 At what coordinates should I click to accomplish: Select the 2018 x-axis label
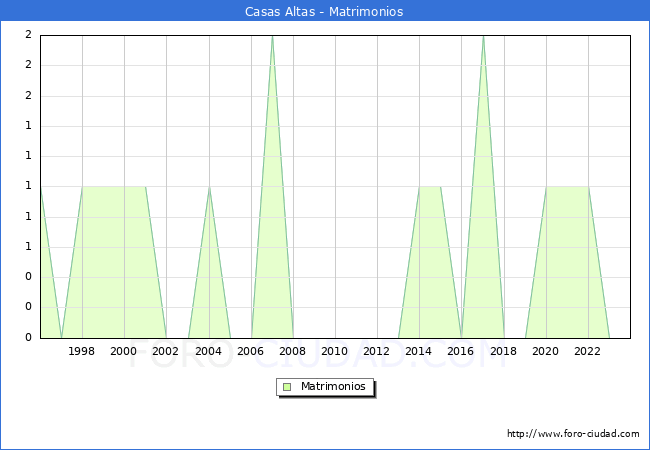pos(503,351)
